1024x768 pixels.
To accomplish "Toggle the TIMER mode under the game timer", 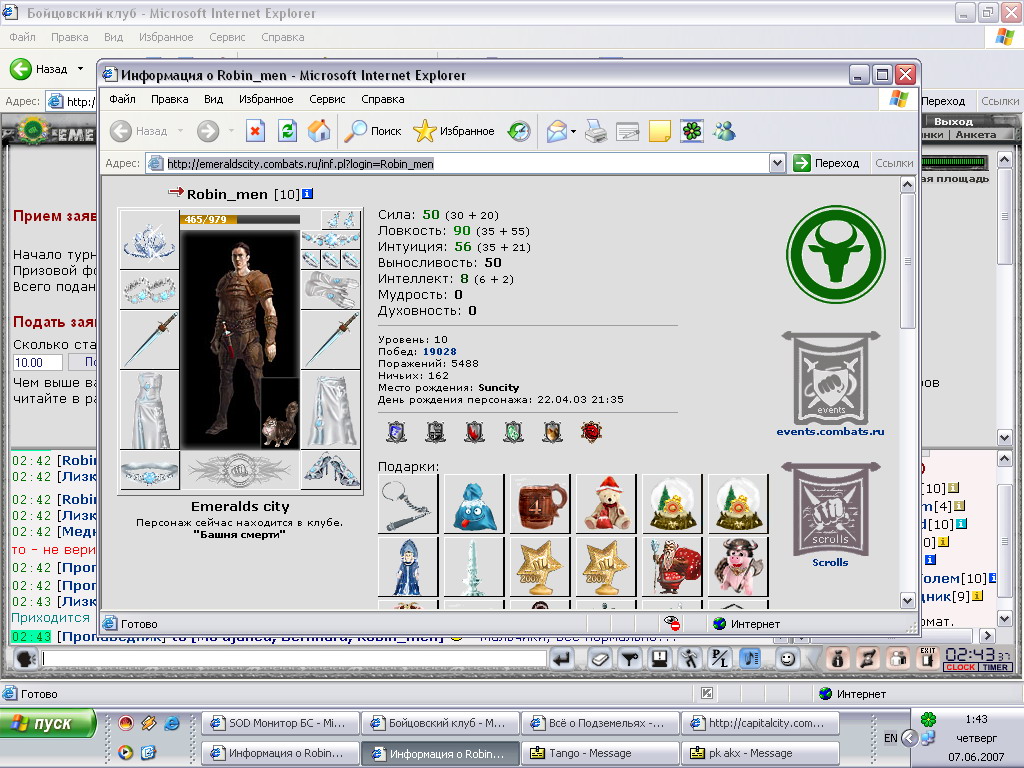I will click(995, 667).
